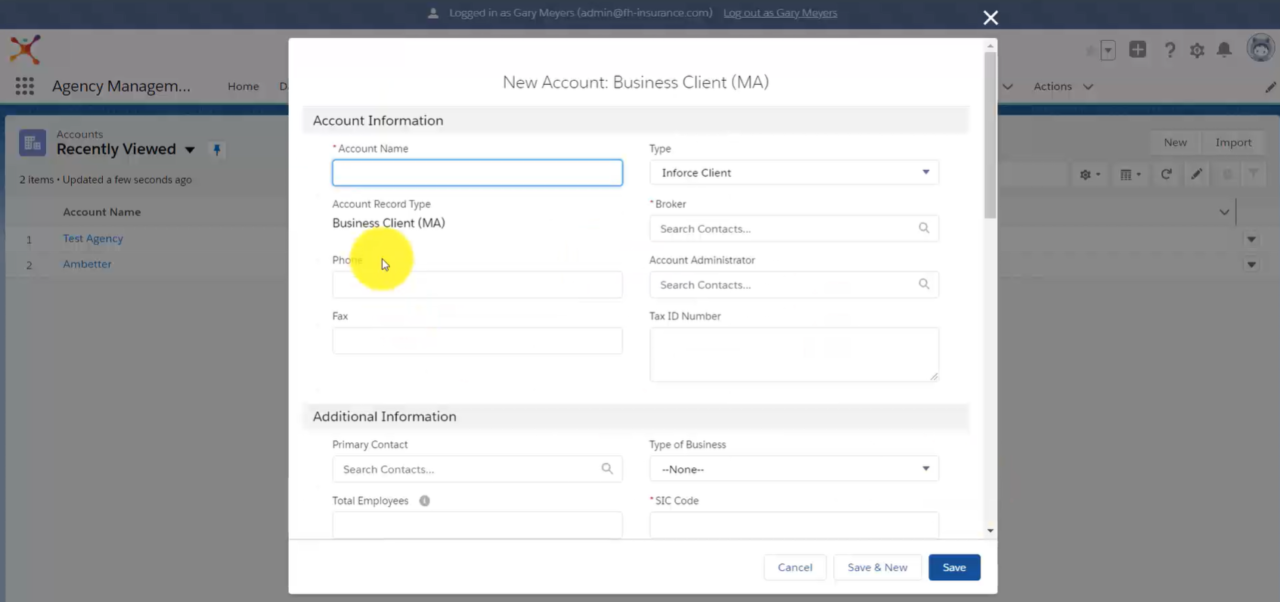The image size is (1280, 602).
Task: Check notifications with the bell icon
Action: [1223, 48]
